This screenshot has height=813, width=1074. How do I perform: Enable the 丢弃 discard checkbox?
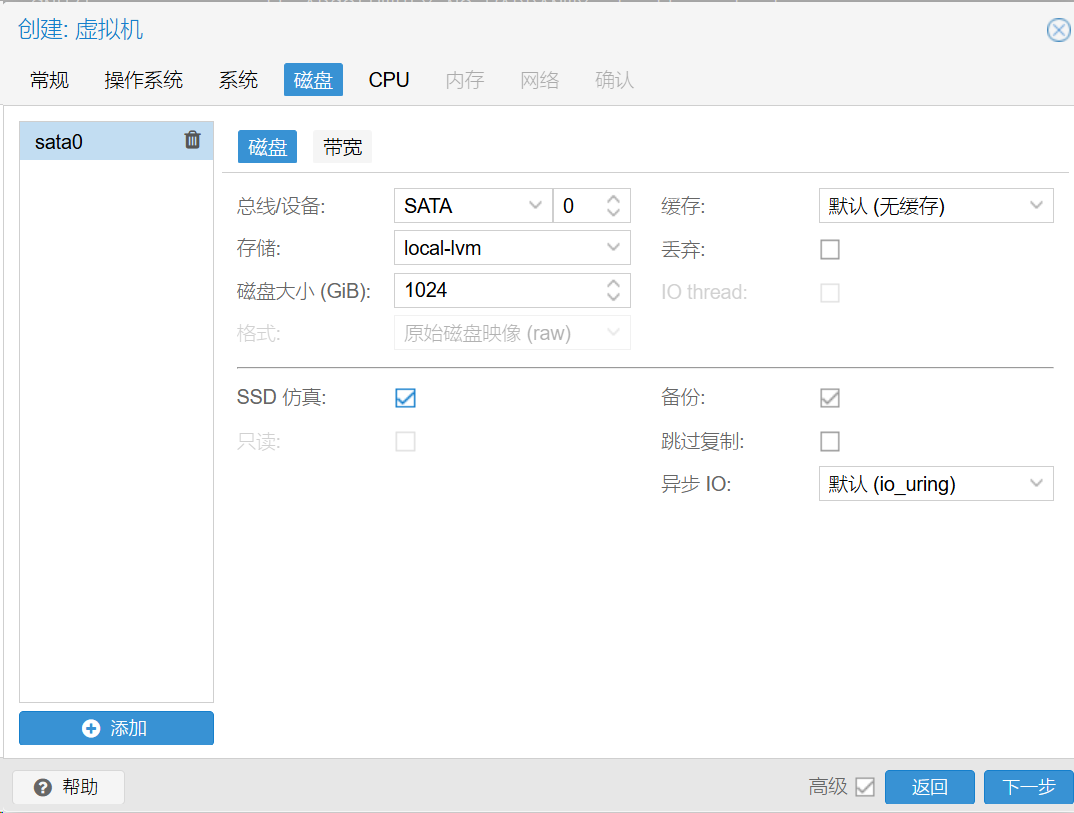[x=830, y=249]
